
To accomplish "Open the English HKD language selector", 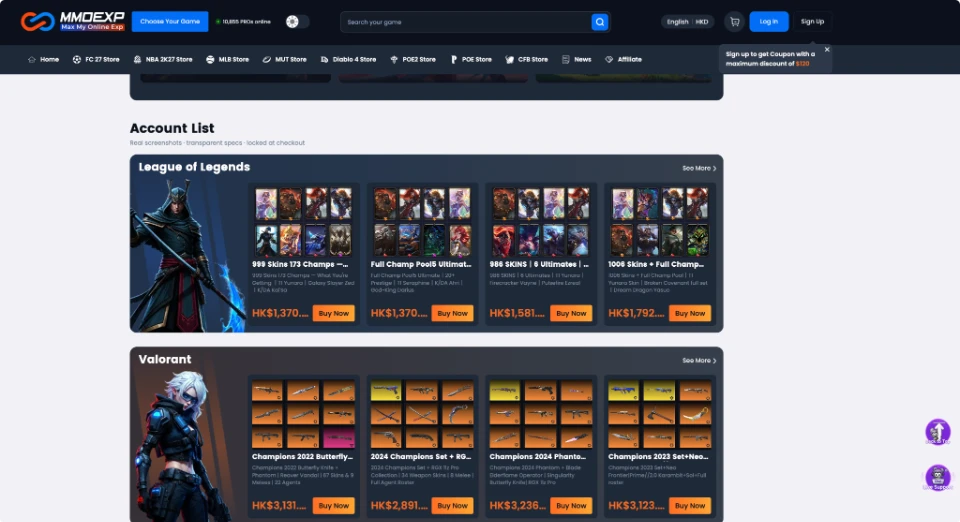I will pyautogui.click(x=687, y=21).
